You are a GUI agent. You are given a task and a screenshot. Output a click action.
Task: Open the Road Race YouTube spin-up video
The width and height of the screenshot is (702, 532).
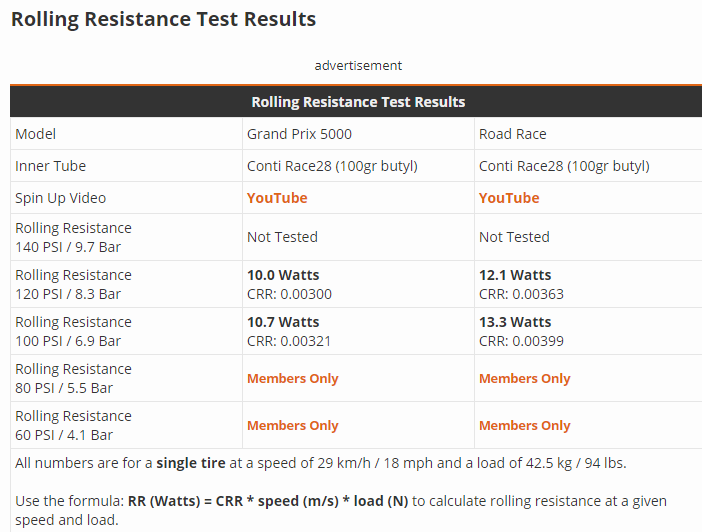click(x=509, y=198)
